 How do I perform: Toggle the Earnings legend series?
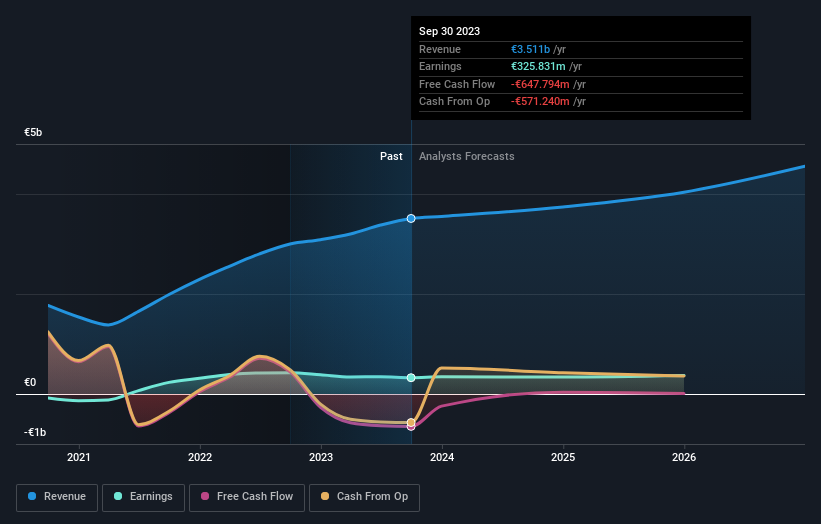click(143, 497)
